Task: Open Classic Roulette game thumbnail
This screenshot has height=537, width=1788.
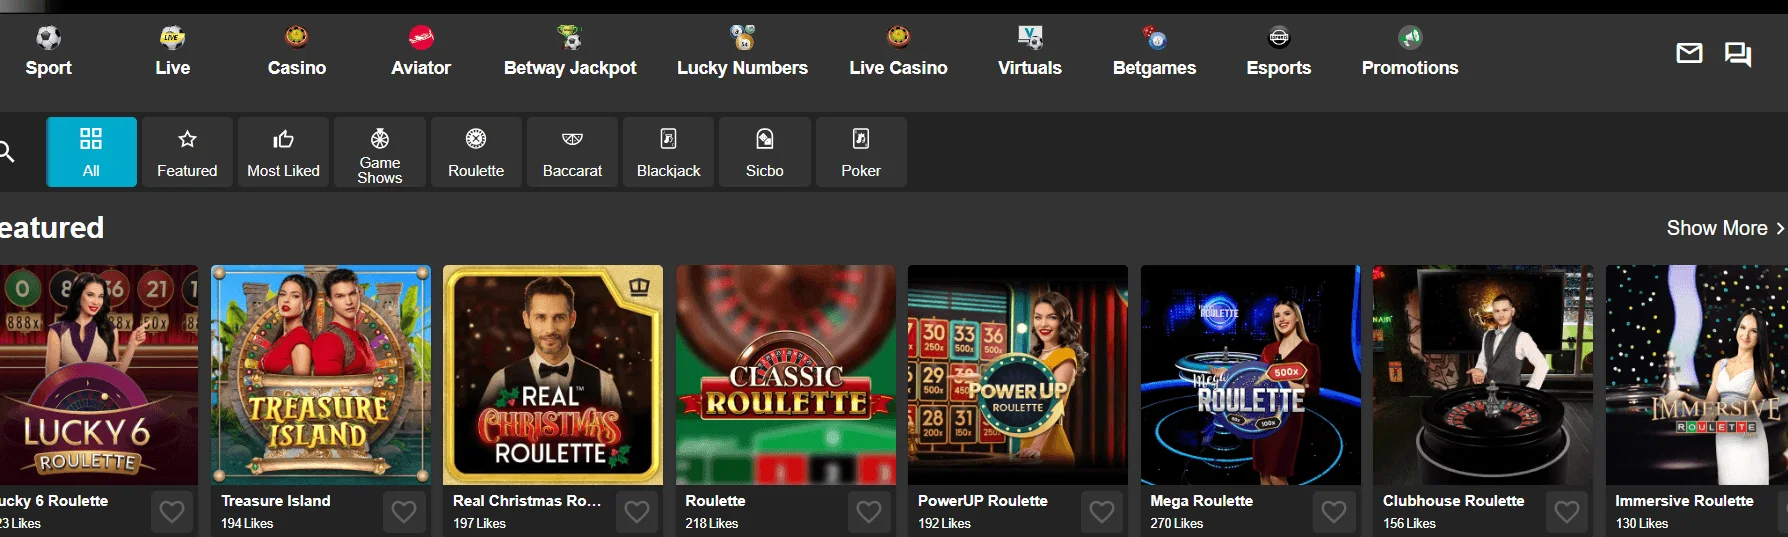Action: 786,375
